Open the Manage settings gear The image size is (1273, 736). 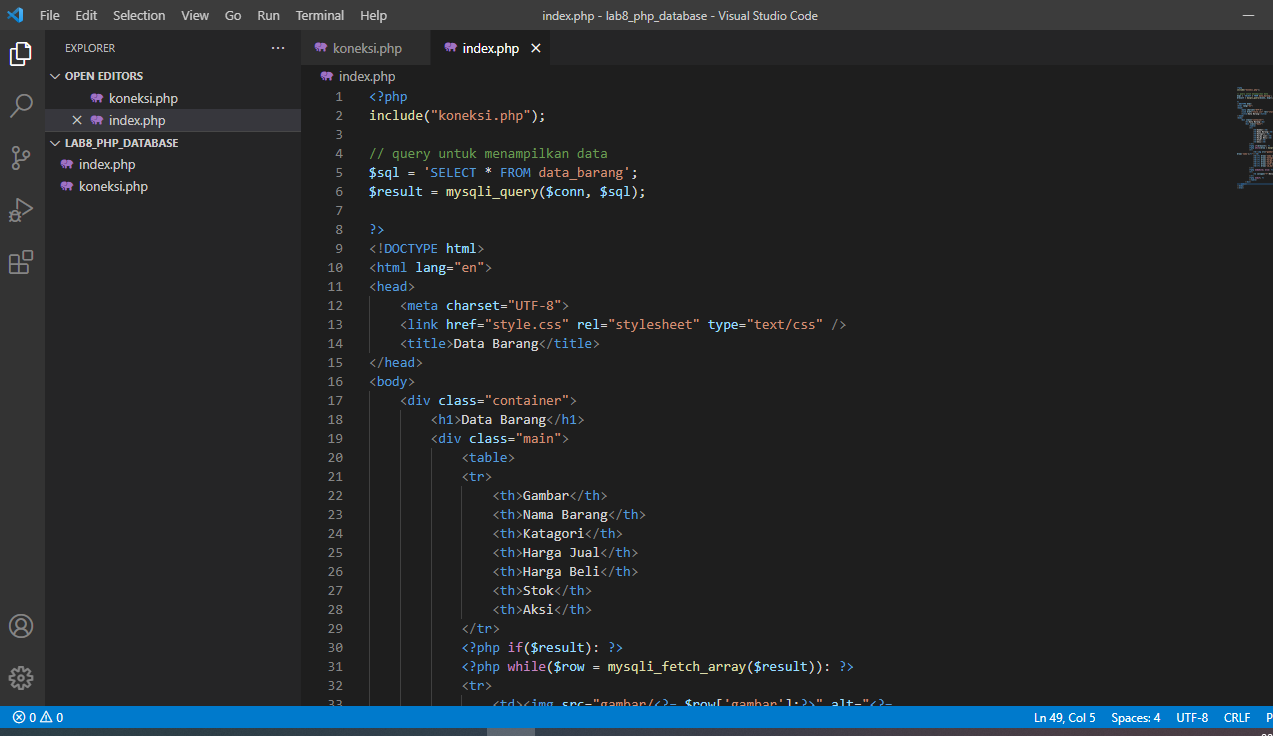20,678
